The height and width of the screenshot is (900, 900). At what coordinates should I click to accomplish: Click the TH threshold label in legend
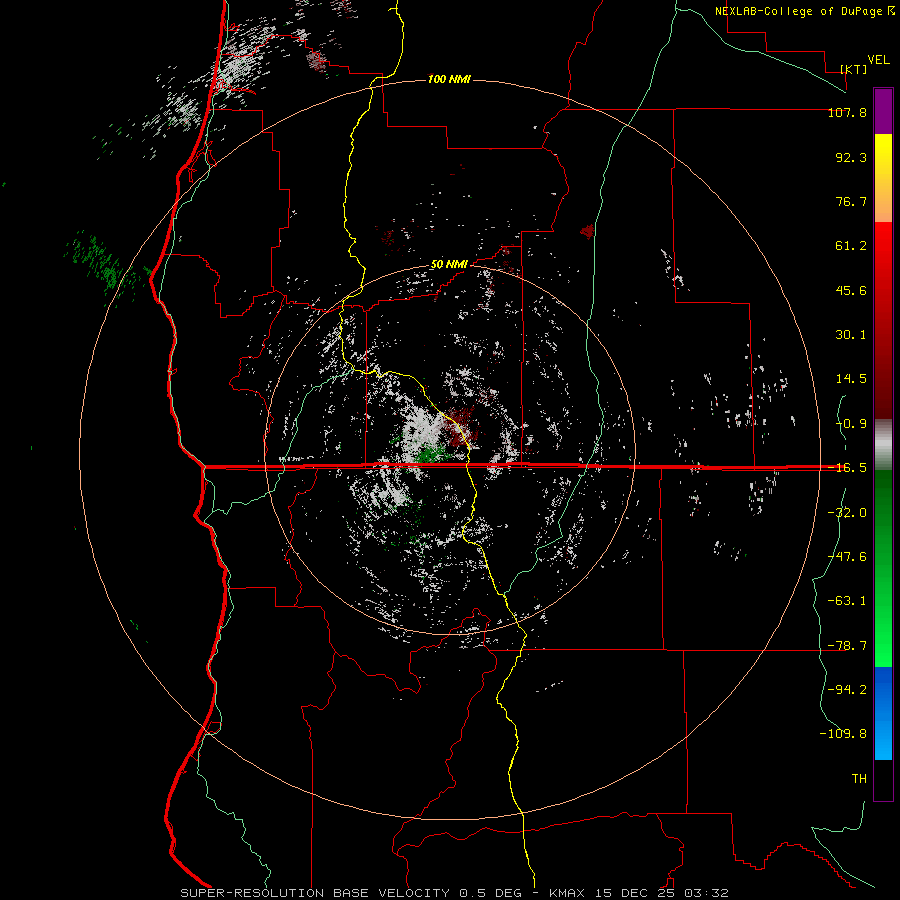[x=859, y=779]
